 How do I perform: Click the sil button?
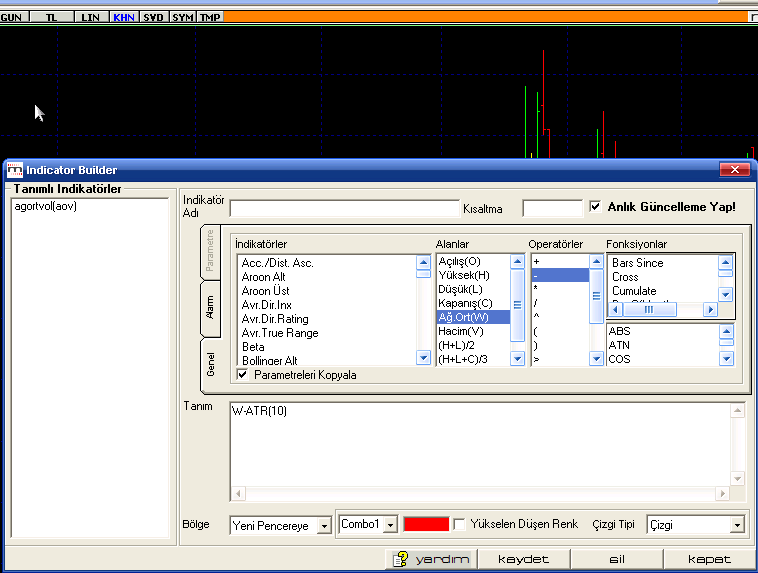tap(617, 559)
